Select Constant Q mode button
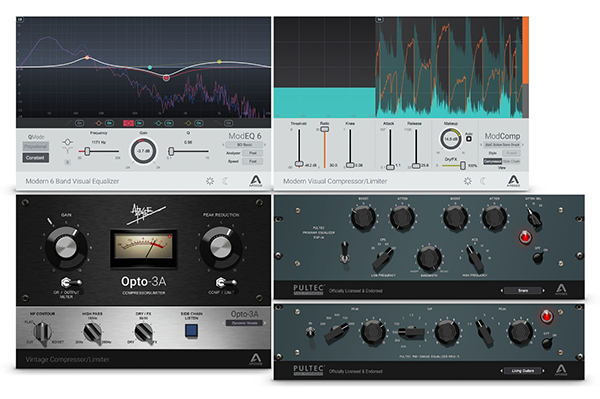Viewport: 600px width, 399px height. coord(35,158)
